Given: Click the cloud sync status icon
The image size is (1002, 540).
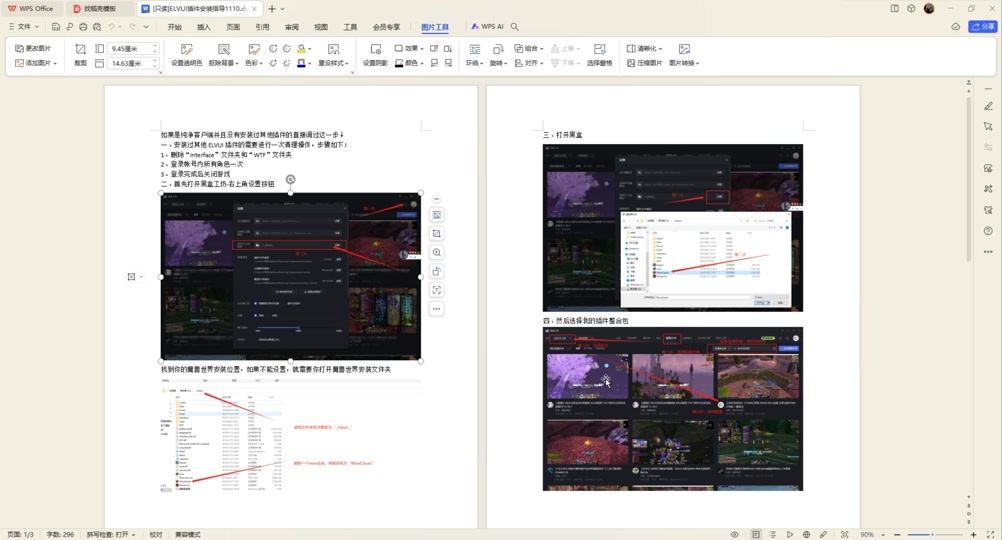Looking at the screenshot, I should (955, 27).
